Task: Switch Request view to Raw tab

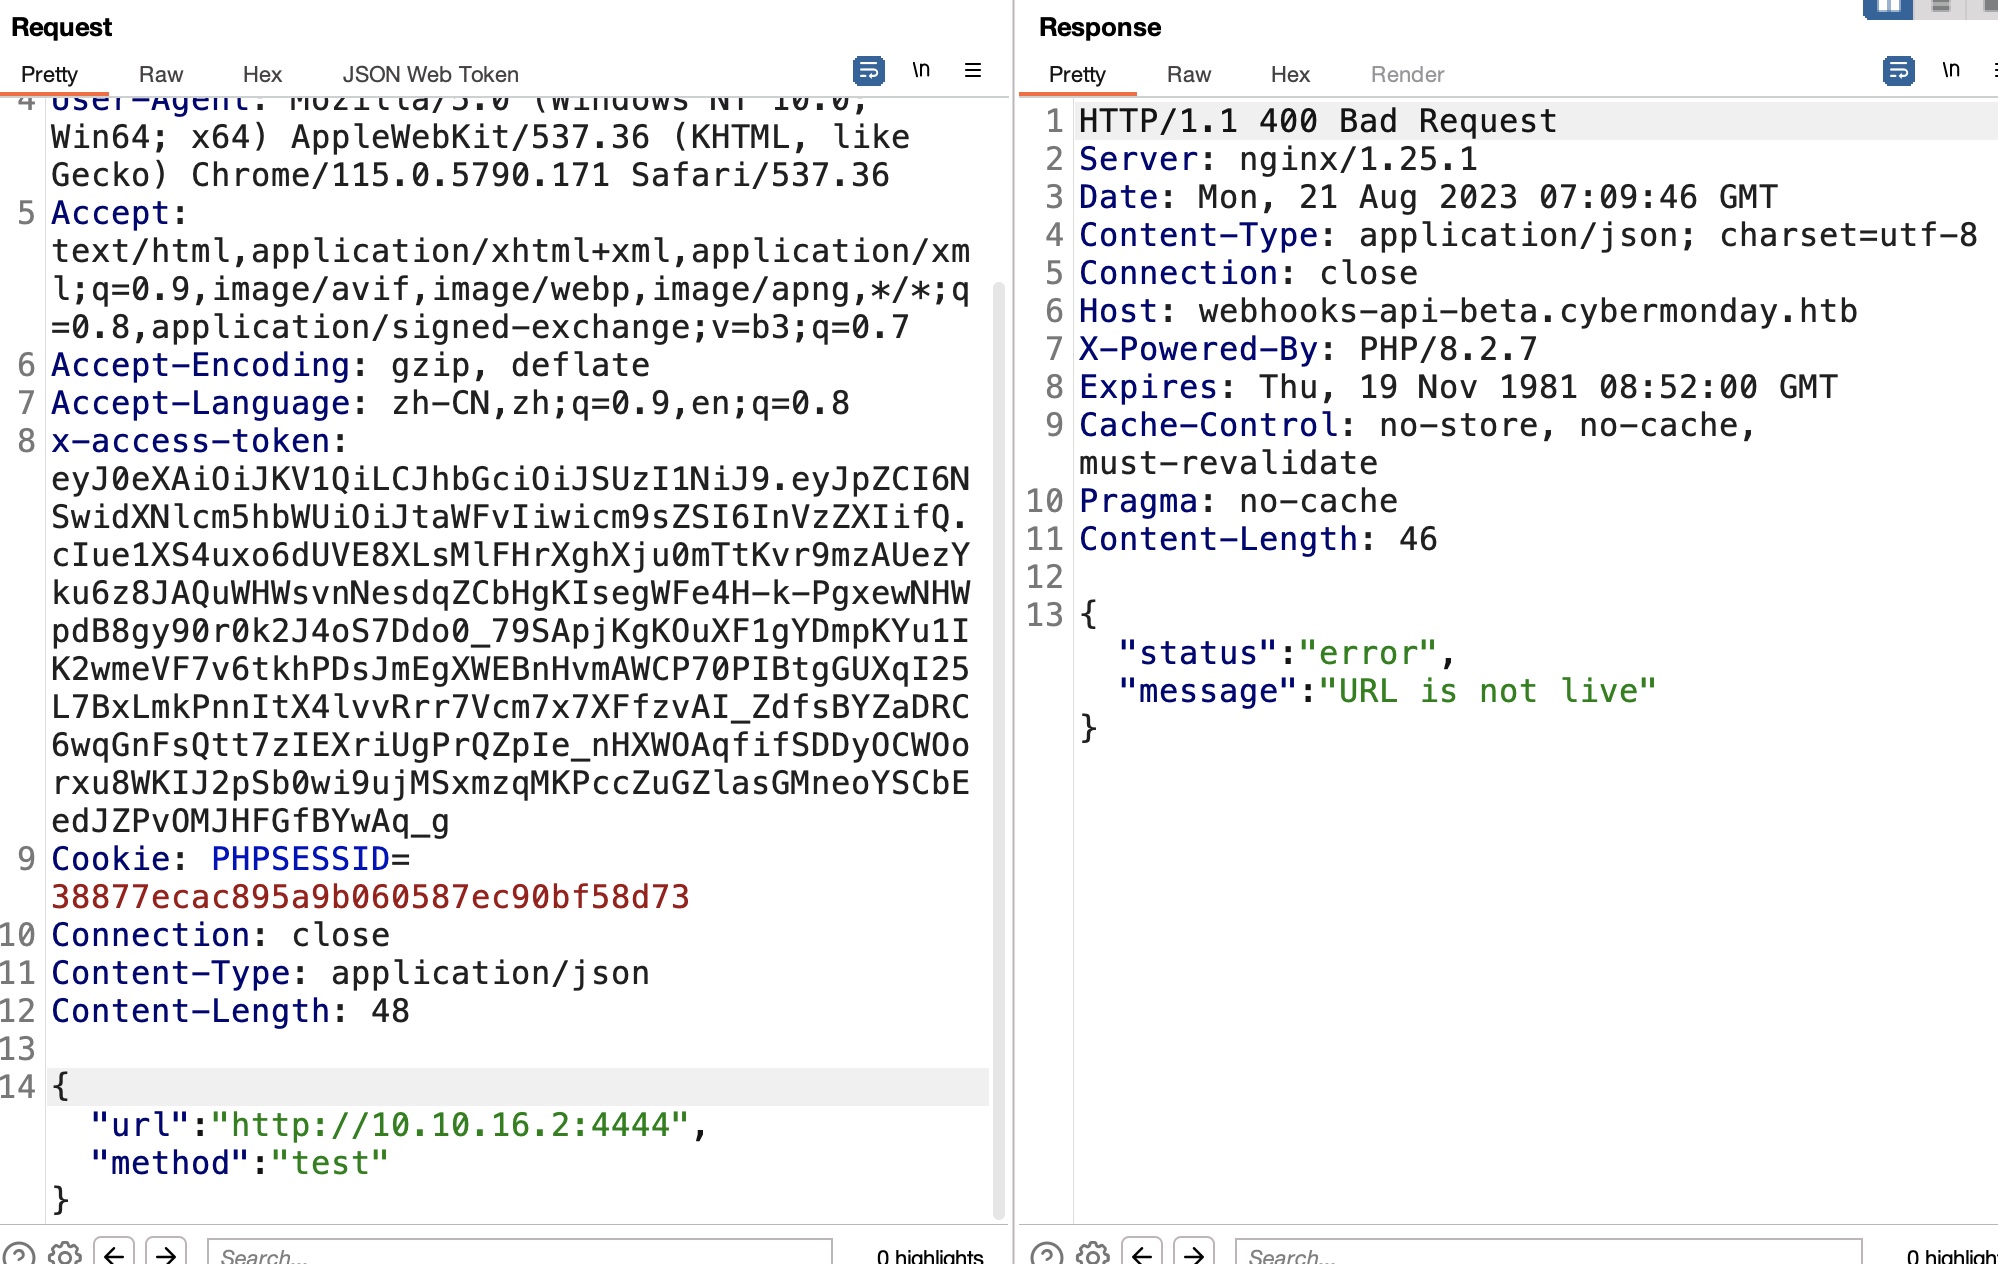Action: (x=161, y=75)
